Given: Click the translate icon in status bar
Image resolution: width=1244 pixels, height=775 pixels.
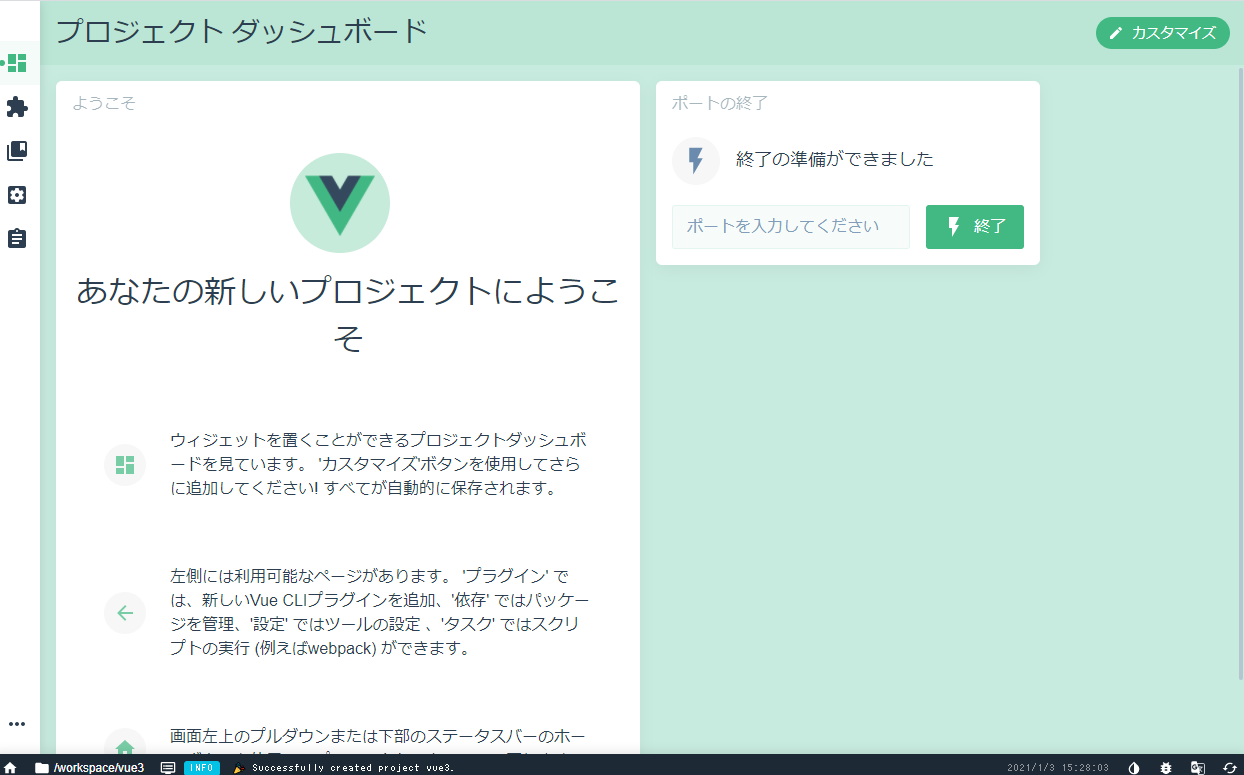Looking at the screenshot, I should (1198, 767).
